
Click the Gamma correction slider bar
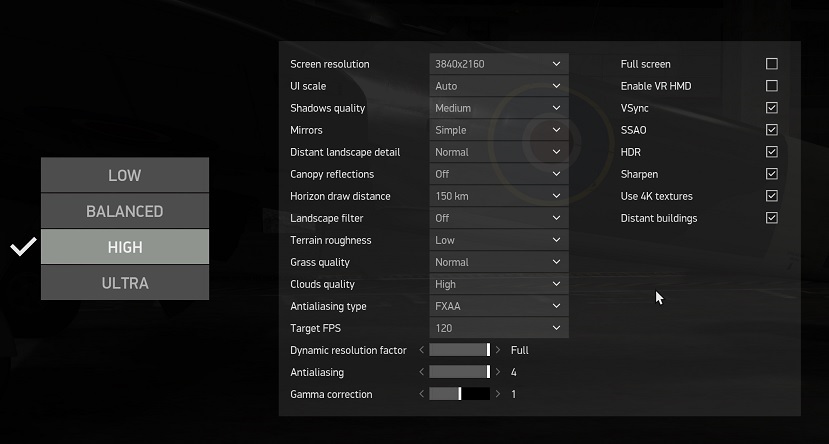coord(459,394)
